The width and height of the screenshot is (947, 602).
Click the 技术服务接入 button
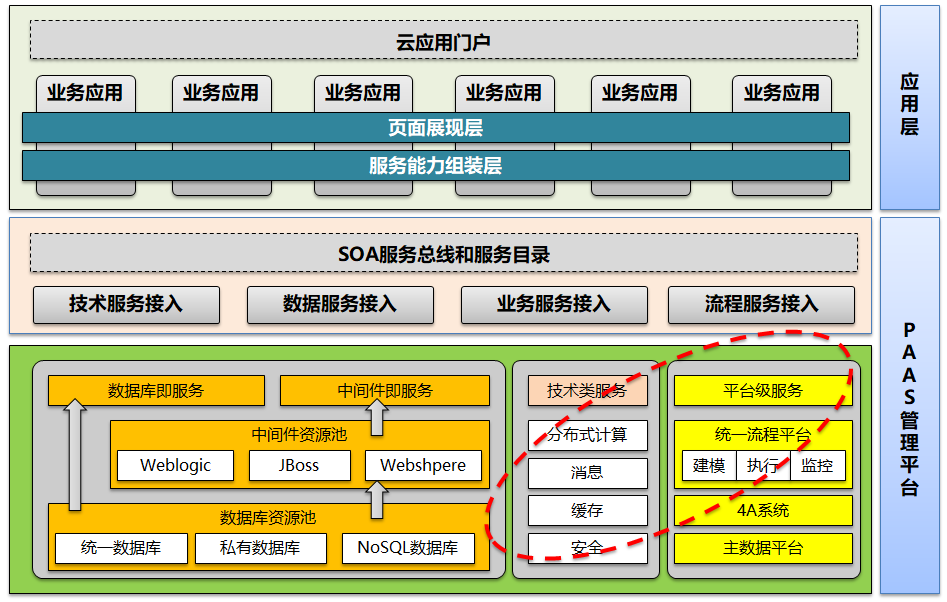[125, 305]
